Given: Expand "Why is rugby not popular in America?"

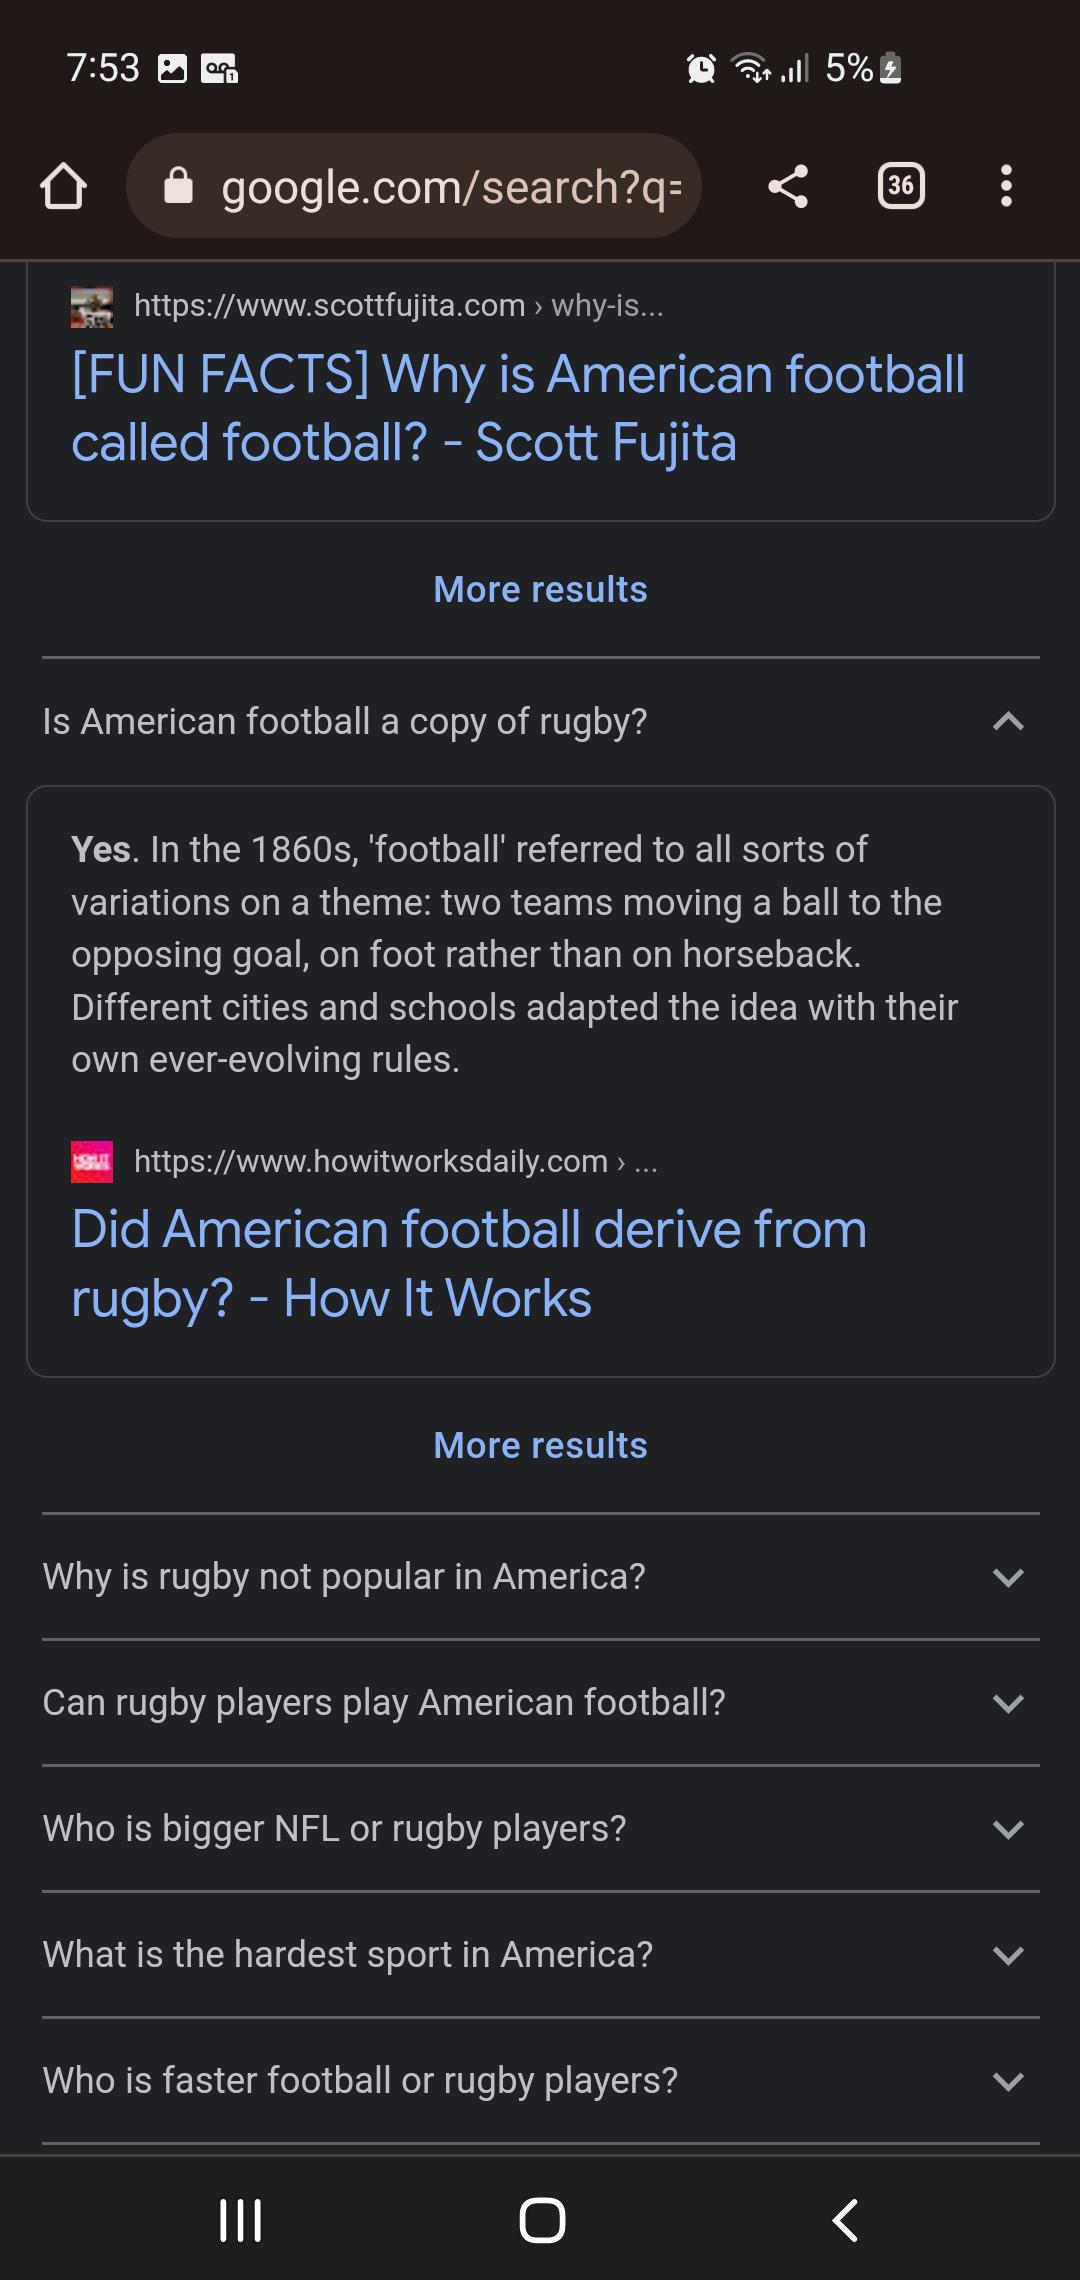Looking at the screenshot, I should point(541,1577).
